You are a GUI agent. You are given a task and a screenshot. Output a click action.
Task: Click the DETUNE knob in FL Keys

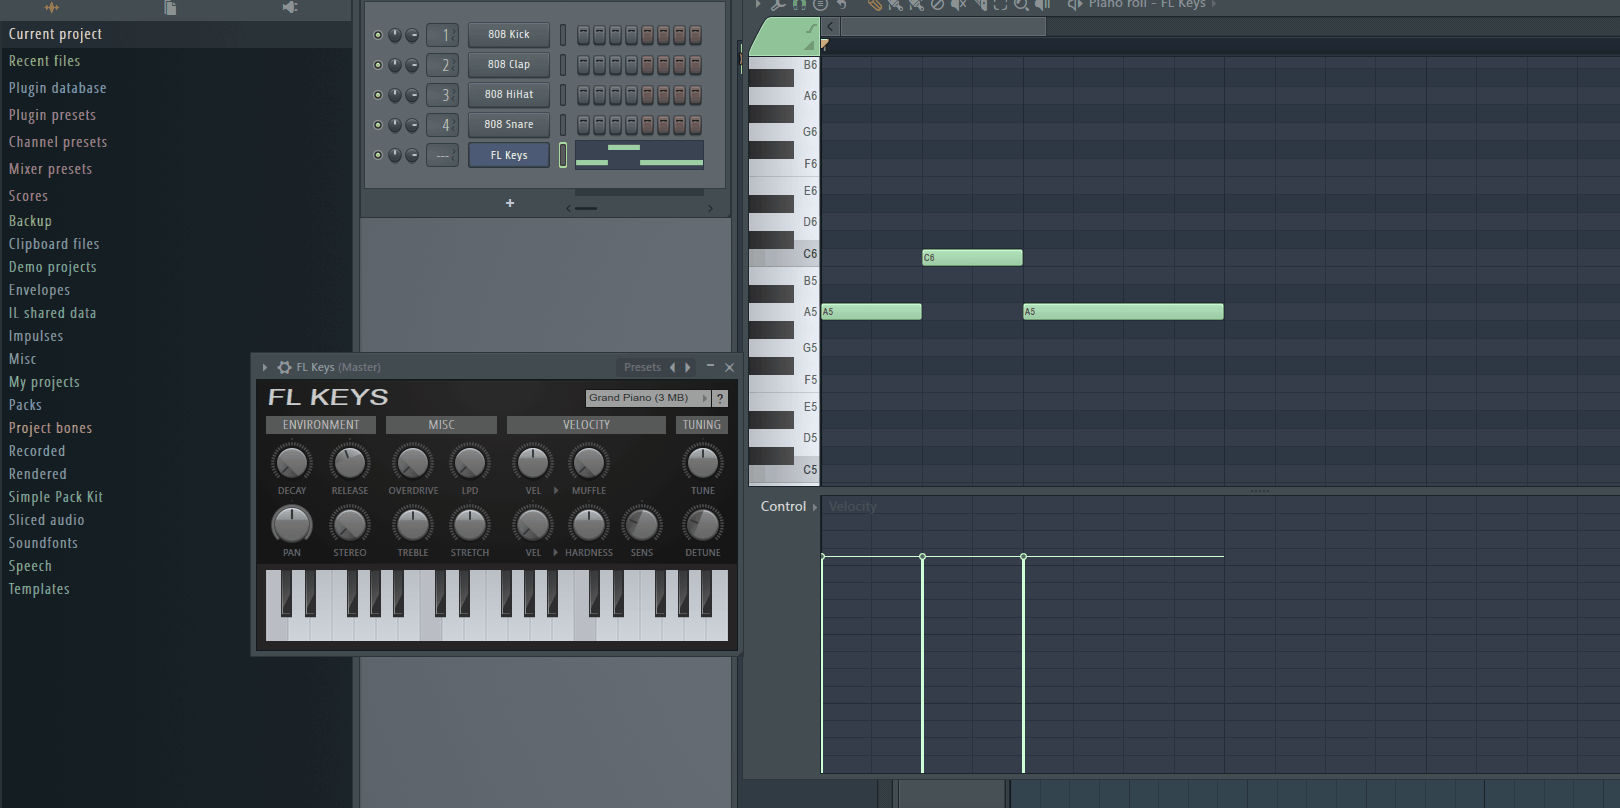click(702, 525)
